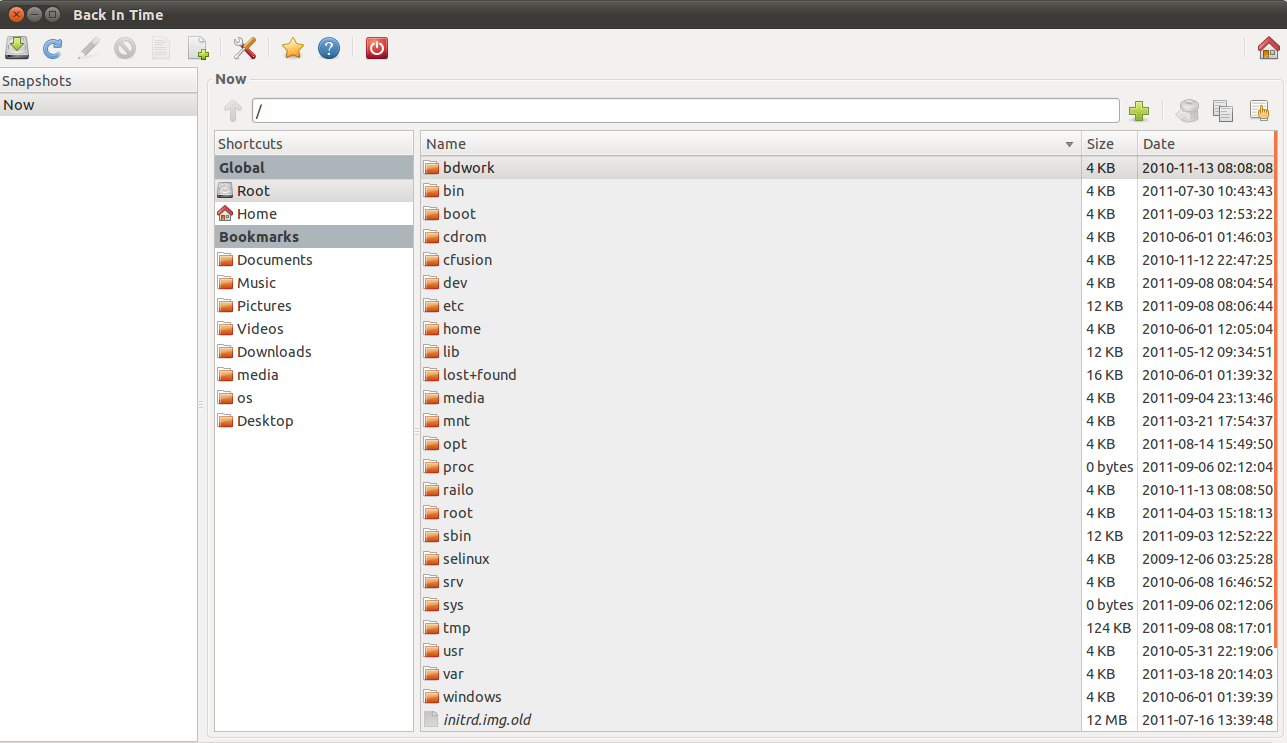The width and height of the screenshot is (1287, 743).
Task: Exit using the red power button
Action: (x=377, y=48)
